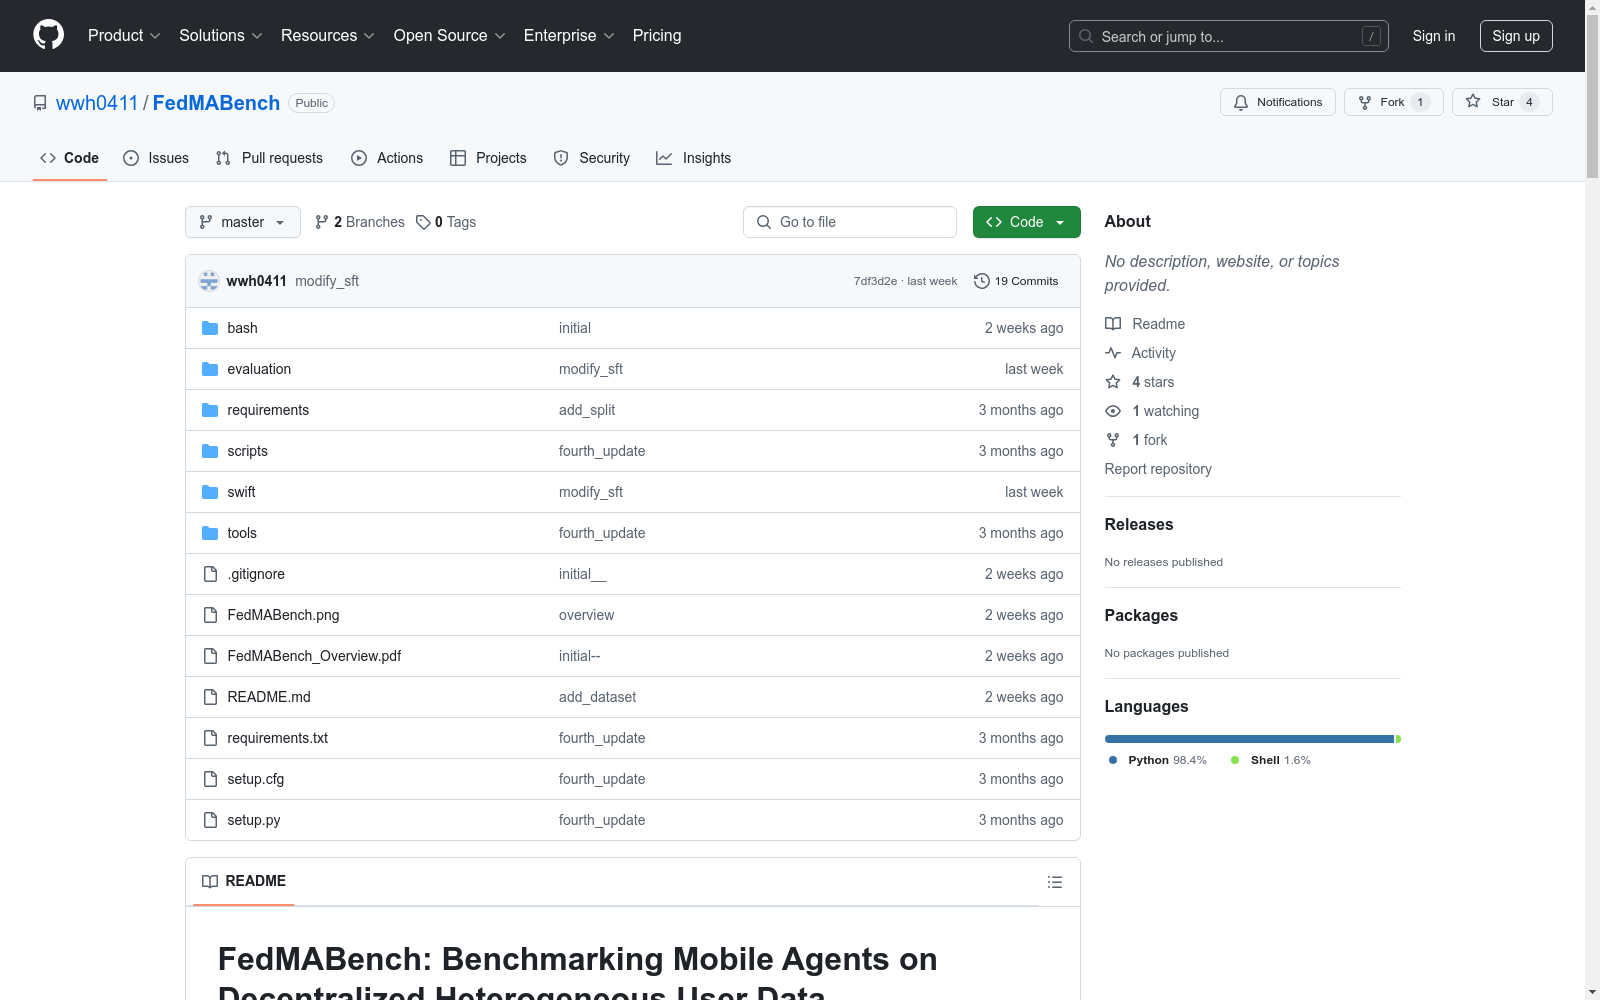
Task: Click the add_dataset commit message
Action: 597,697
